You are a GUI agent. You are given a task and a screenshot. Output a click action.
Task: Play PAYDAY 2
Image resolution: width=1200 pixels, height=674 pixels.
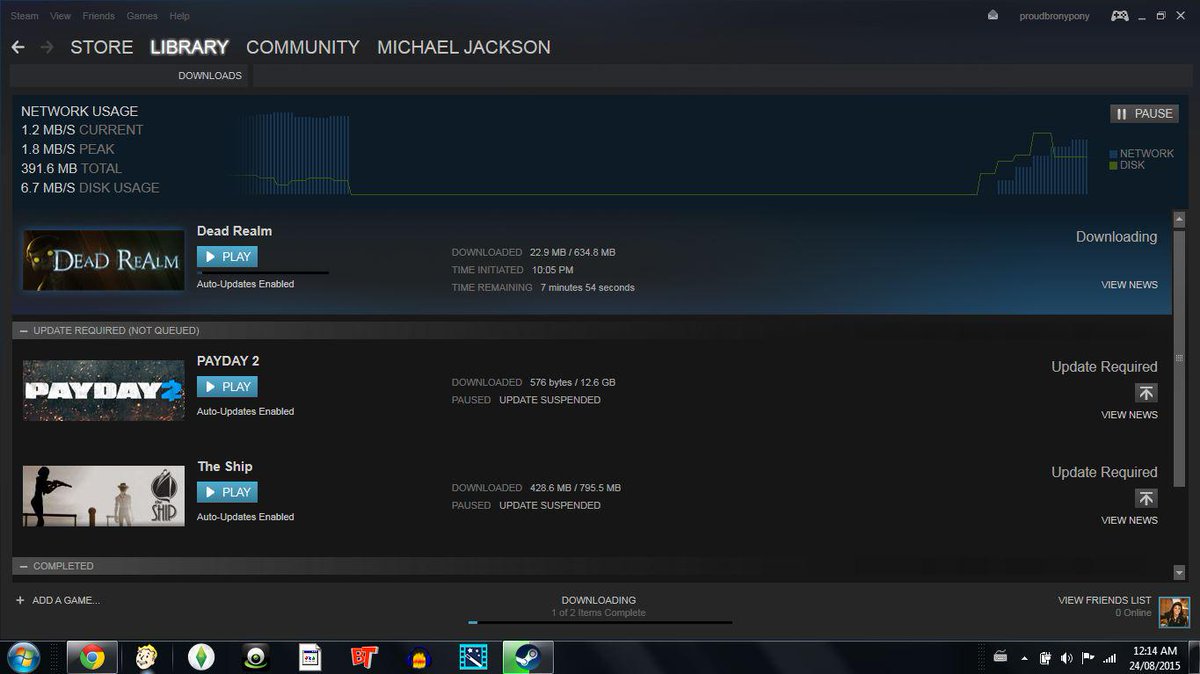227,387
